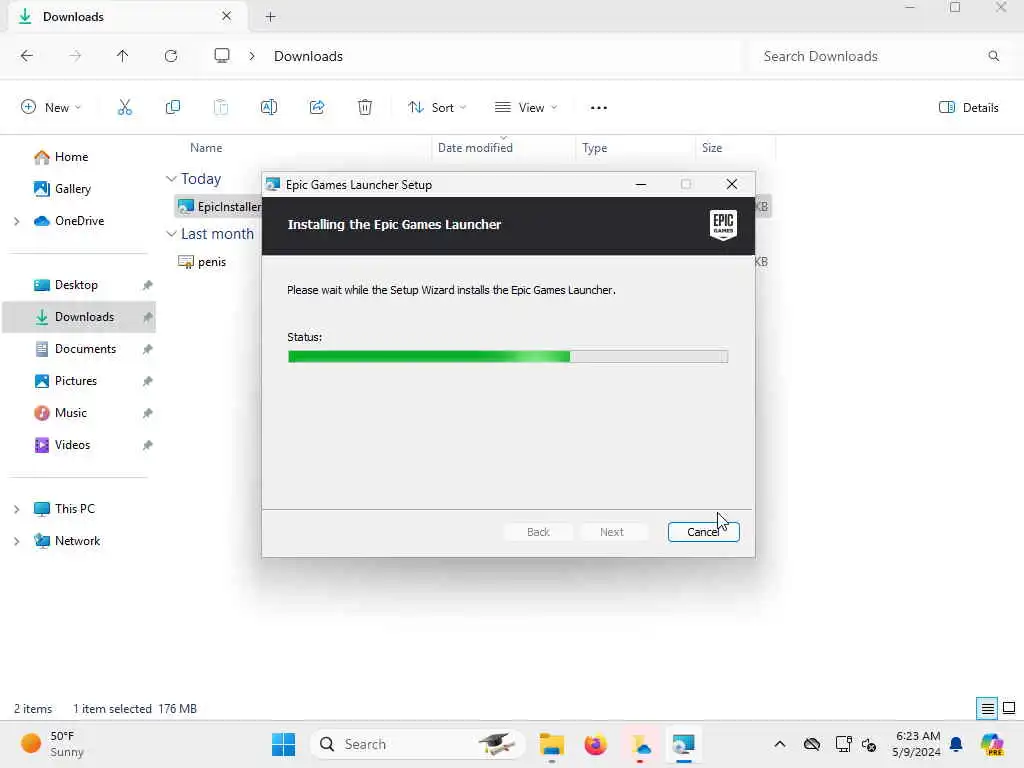Open the weather widget showing 50°F Sunny
This screenshot has height=768, width=1024.
click(52, 744)
